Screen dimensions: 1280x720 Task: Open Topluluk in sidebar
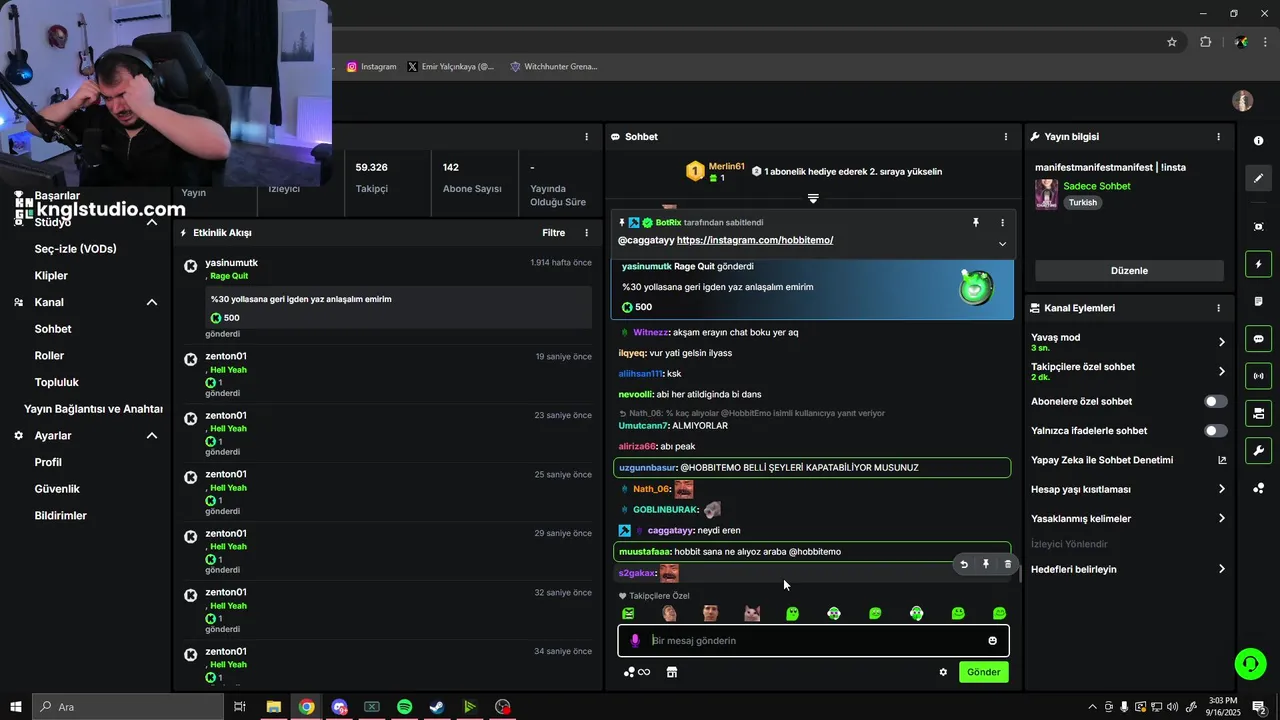click(57, 382)
